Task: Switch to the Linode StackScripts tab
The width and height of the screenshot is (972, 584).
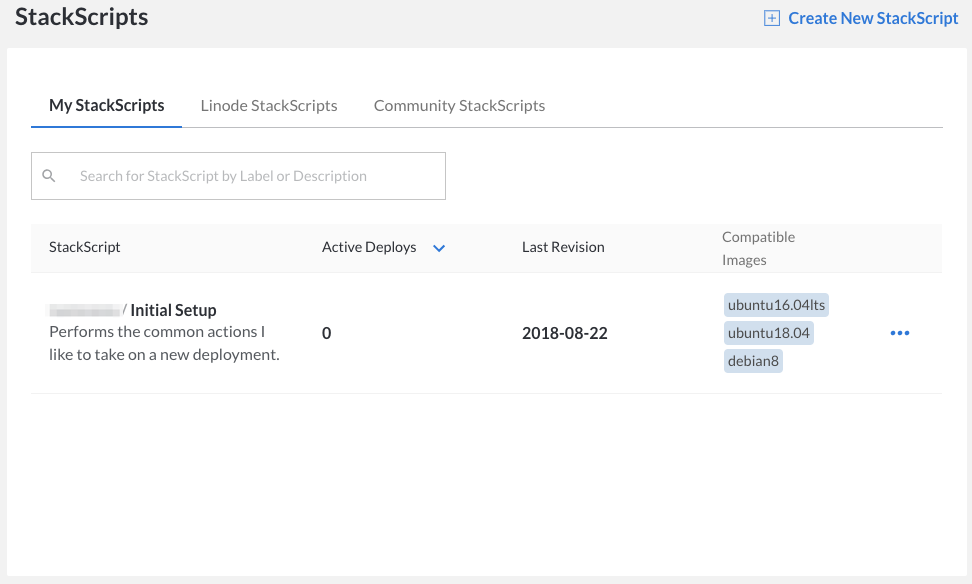Action: click(x=269, y=105)
